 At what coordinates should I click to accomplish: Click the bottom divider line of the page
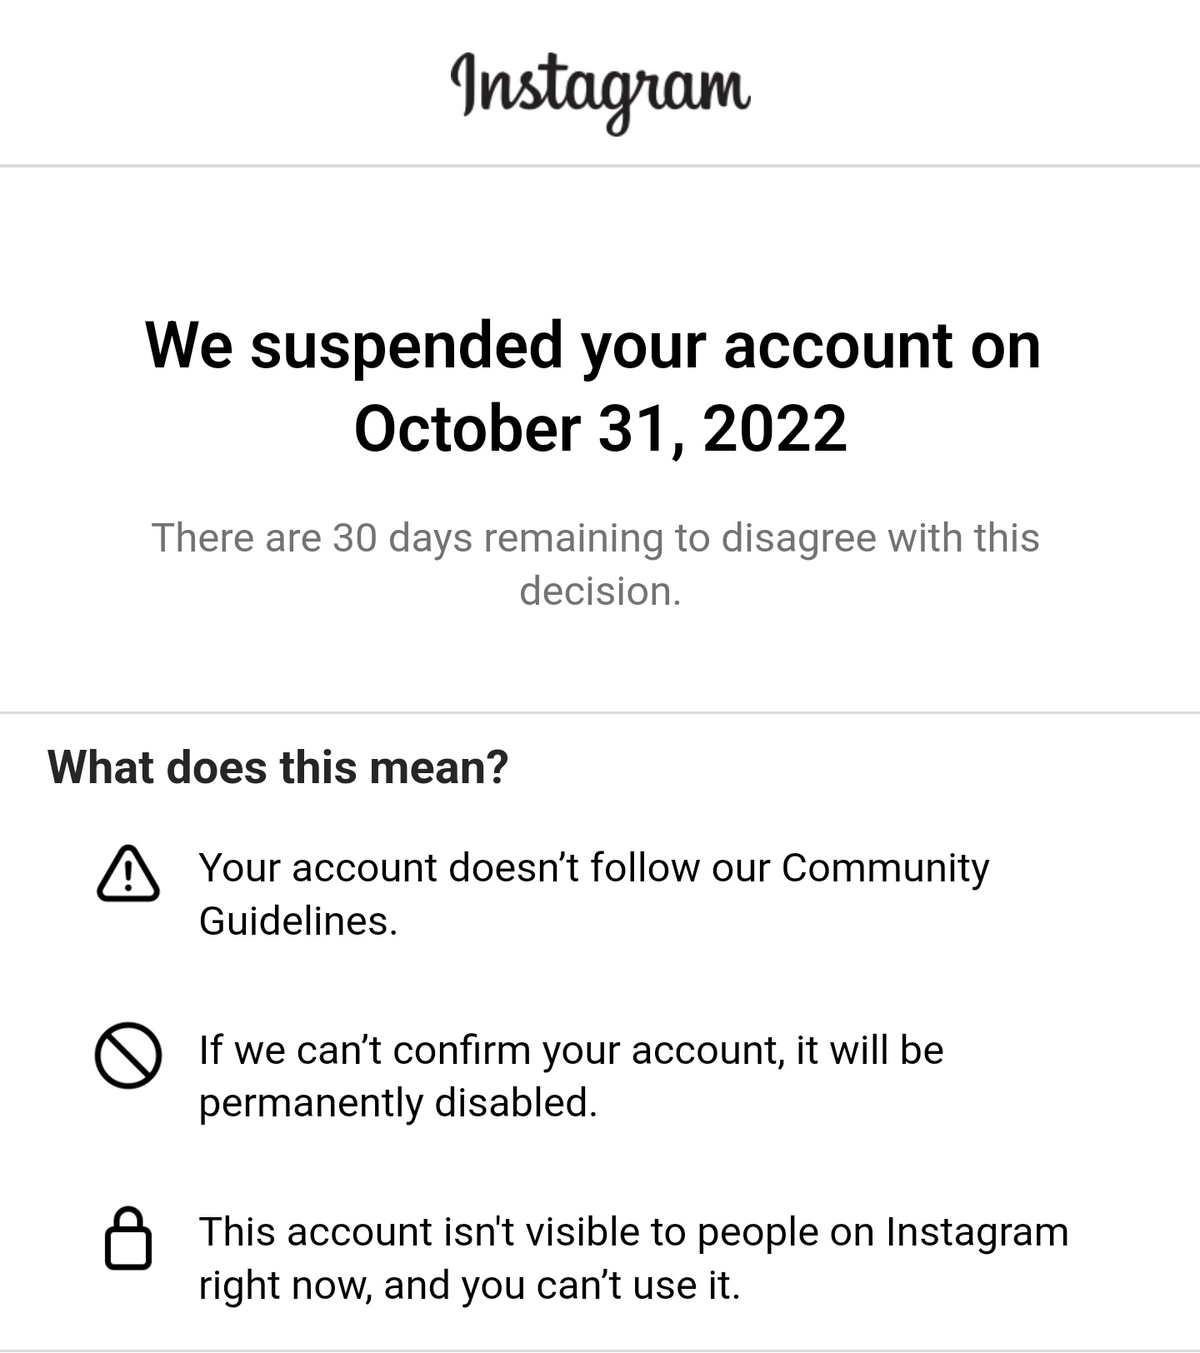pyautogui.click(x=600, y=1347)
